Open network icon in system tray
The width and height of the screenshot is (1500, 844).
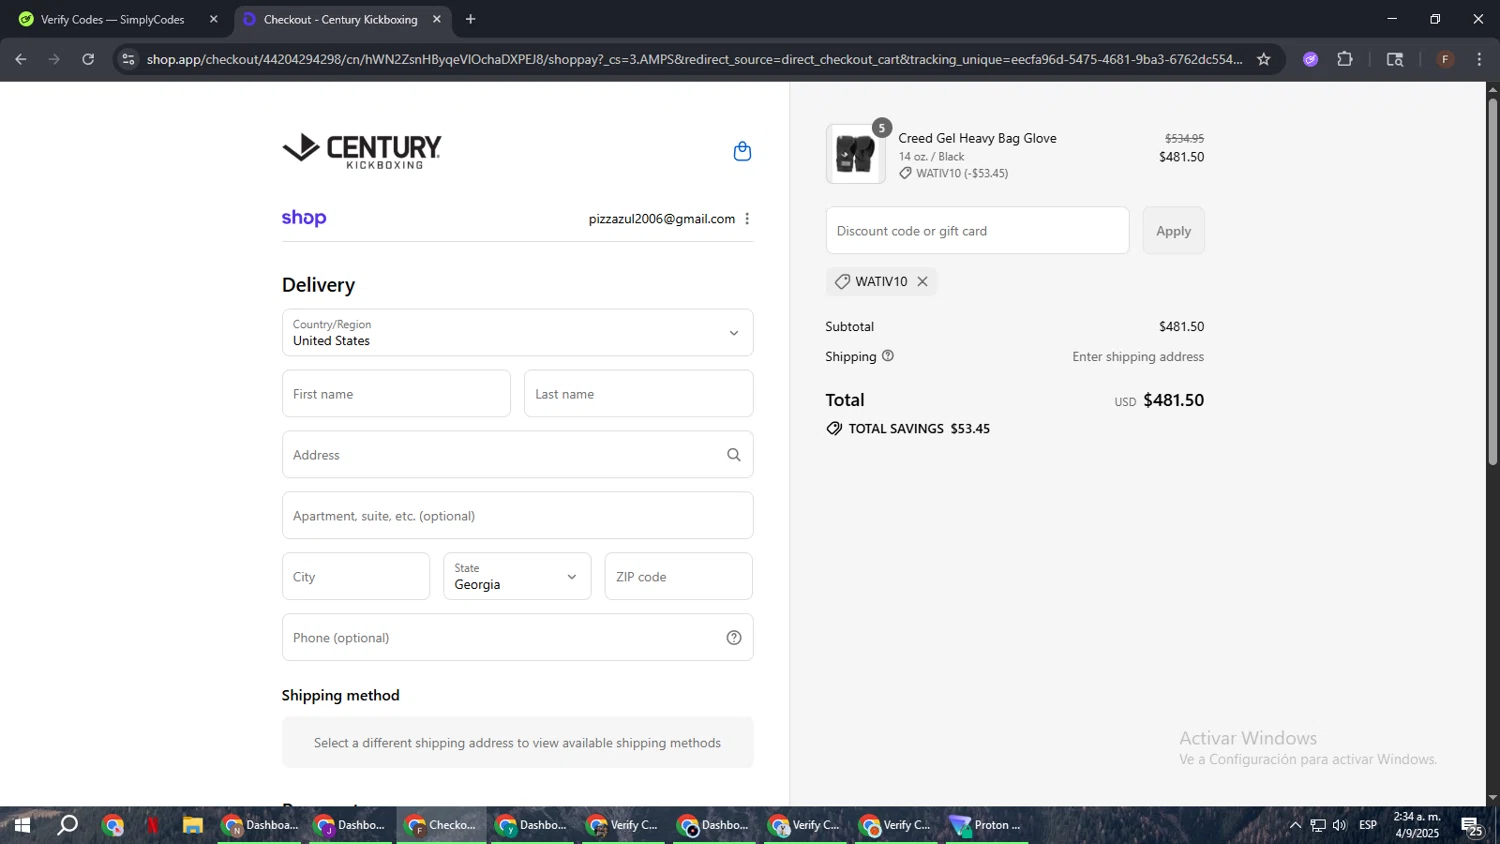(1318, 825)
